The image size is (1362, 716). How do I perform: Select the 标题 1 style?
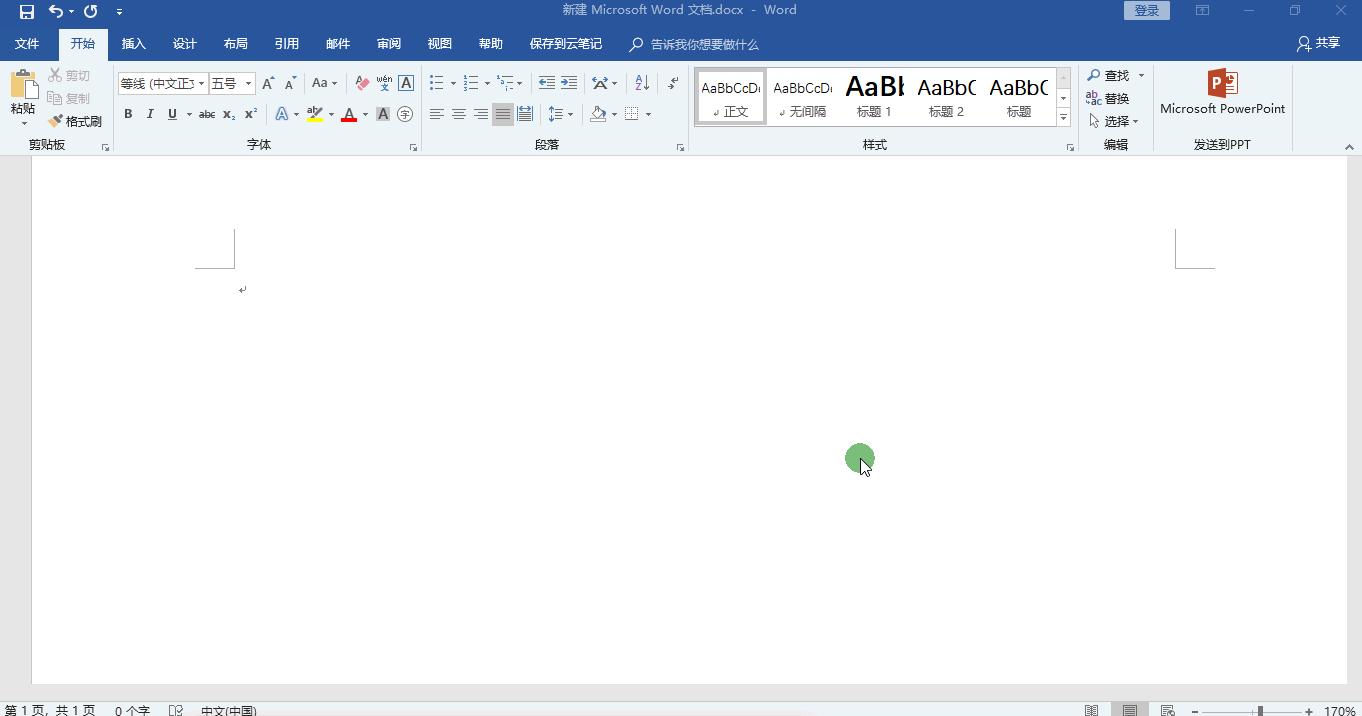[874, 97]
